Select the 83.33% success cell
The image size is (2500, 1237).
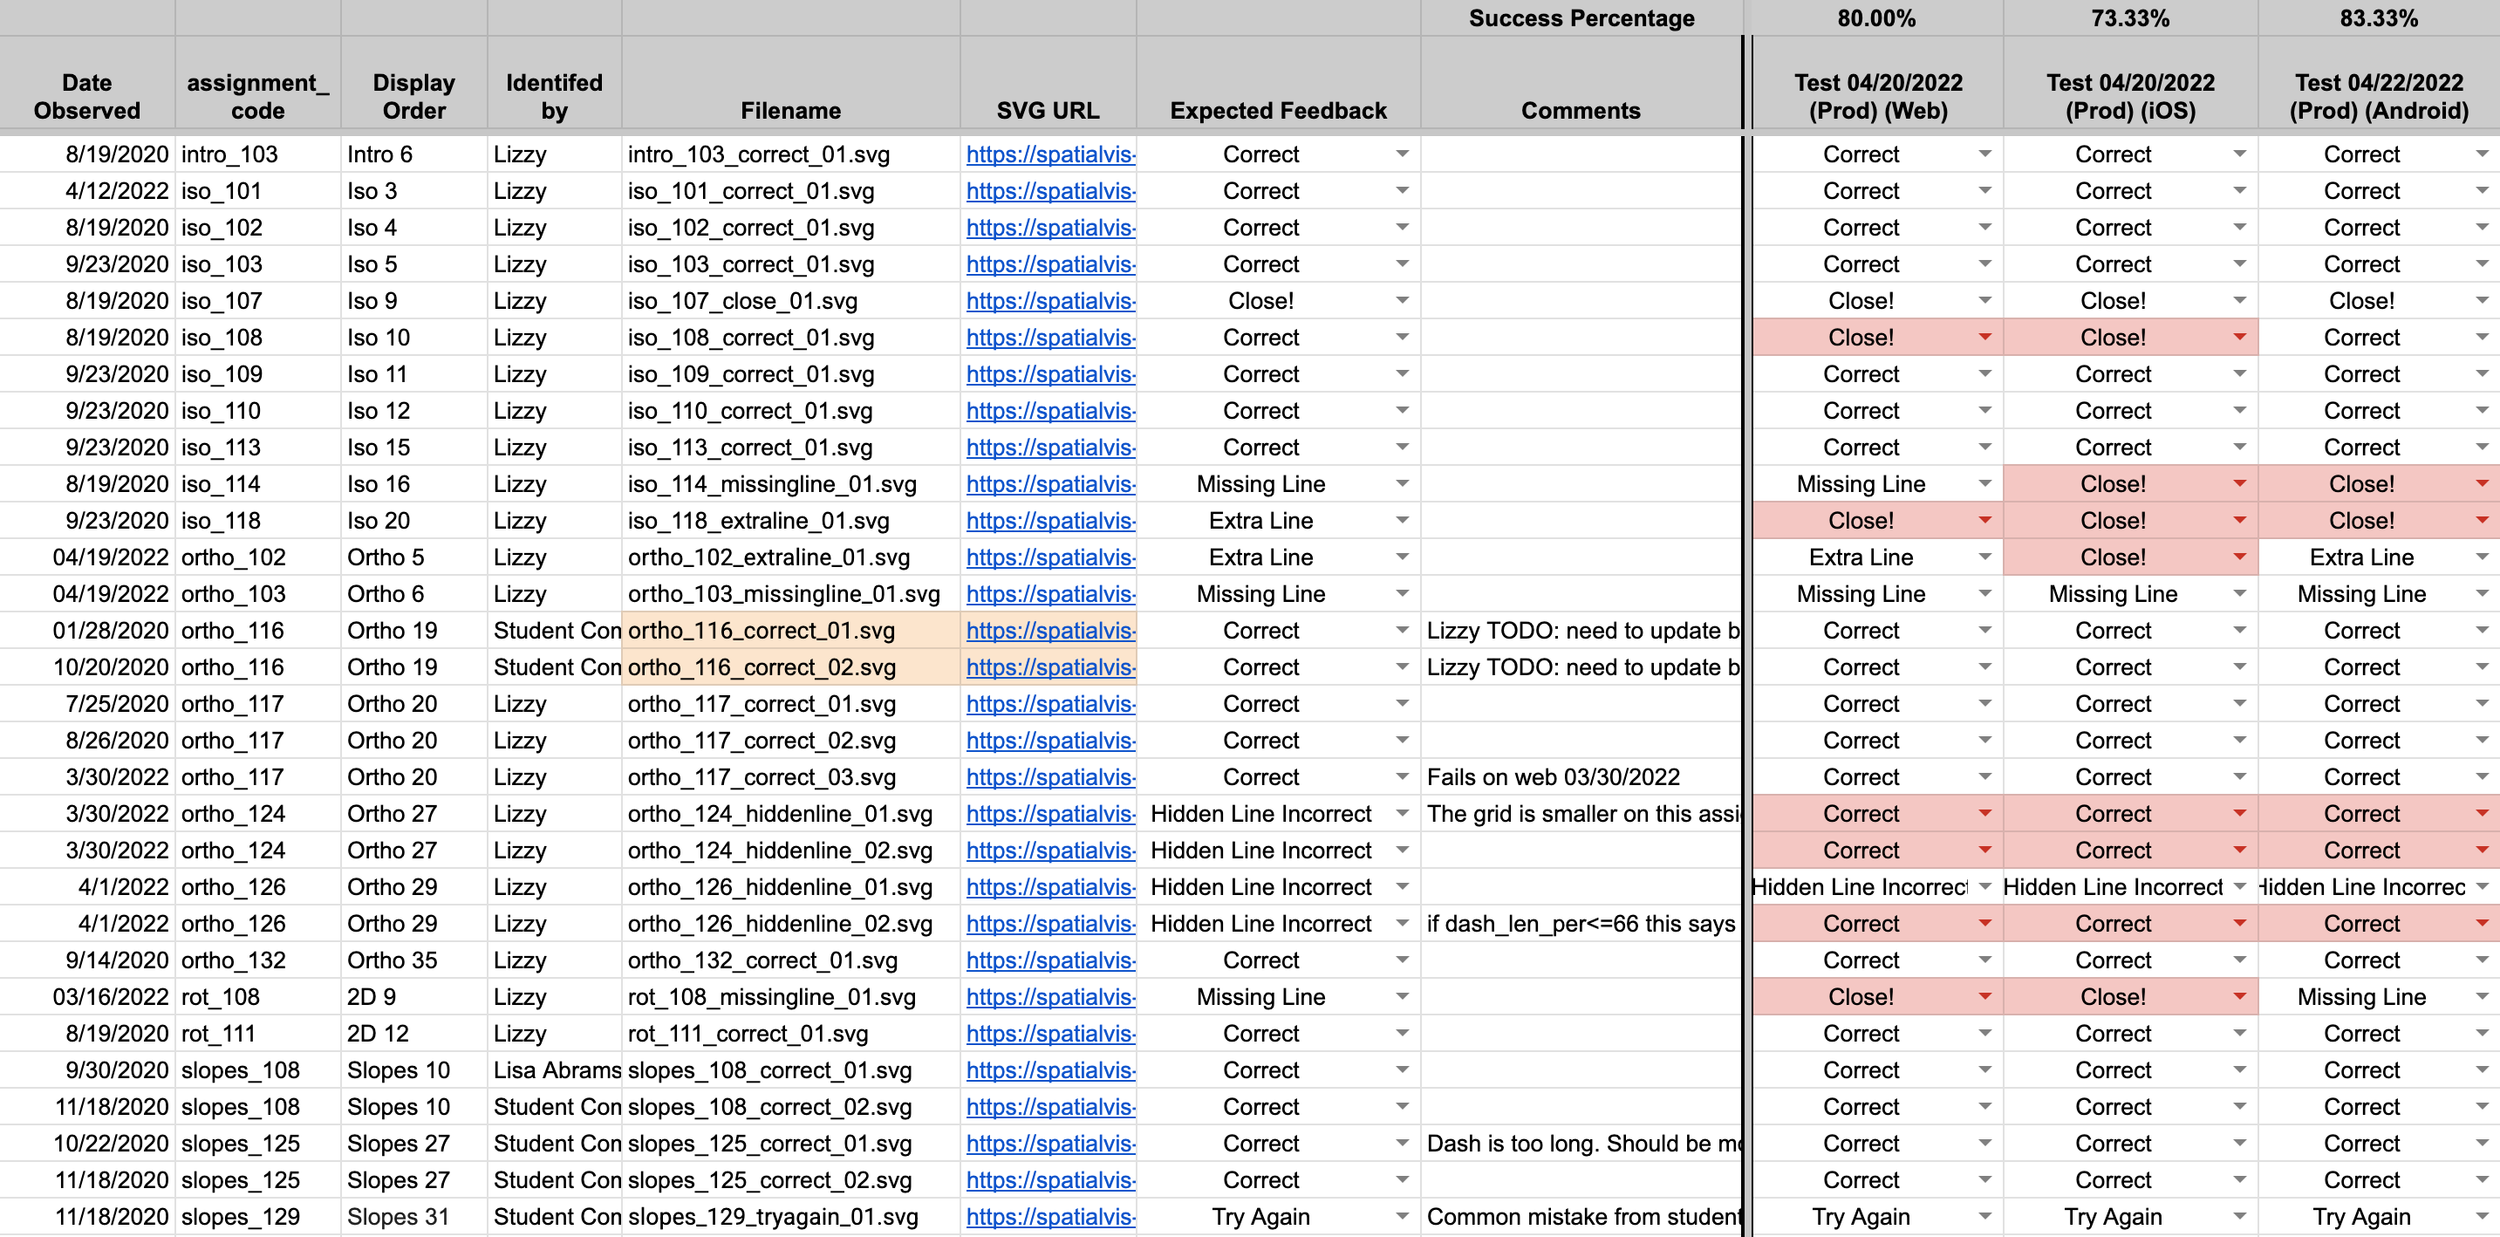coord(2379,18)
